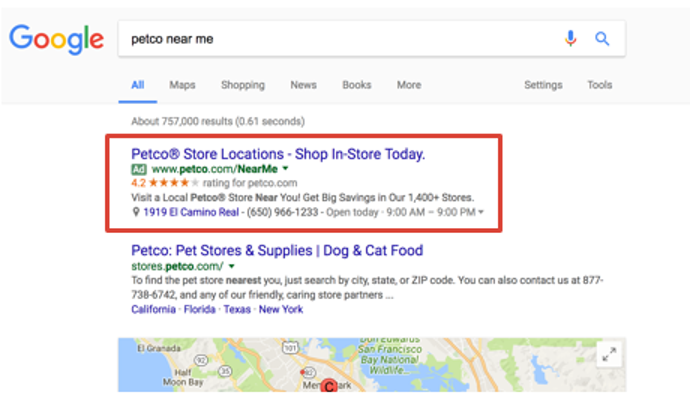Viewport: 690px width, 398px height.
Task: Expand the map with fullscreen arrows icon
Action: click(609, 354)
